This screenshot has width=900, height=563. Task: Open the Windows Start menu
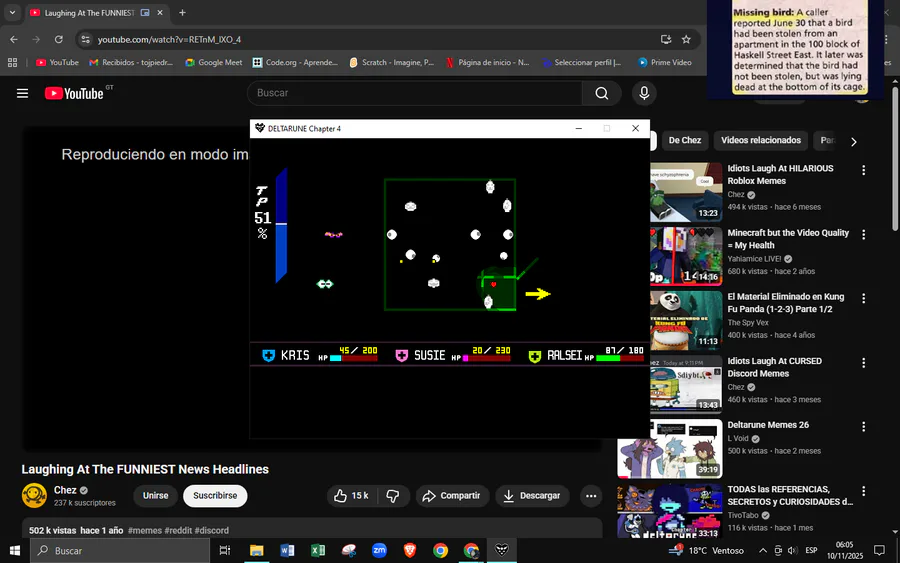click(15, 551)
